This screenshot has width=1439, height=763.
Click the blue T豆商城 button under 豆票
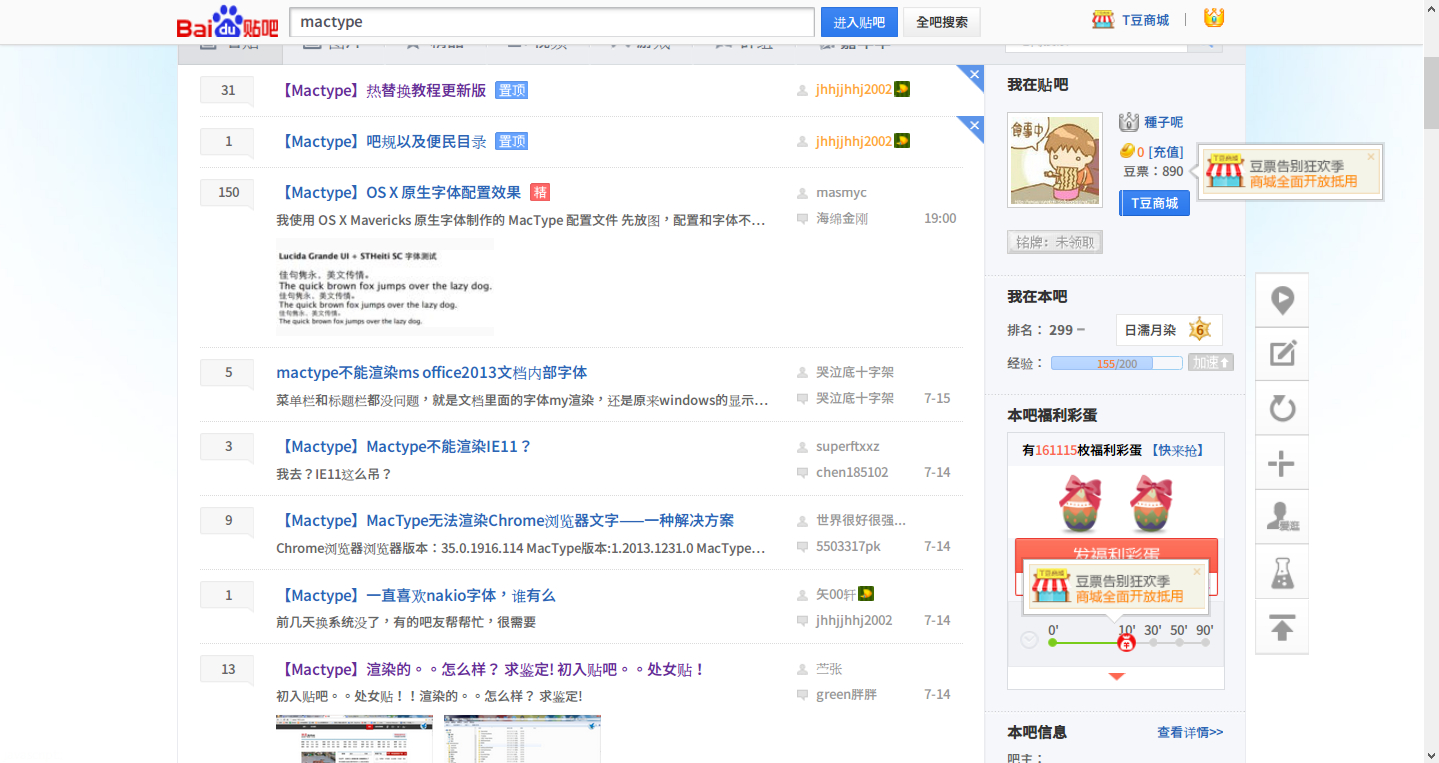click(1154, 203)
